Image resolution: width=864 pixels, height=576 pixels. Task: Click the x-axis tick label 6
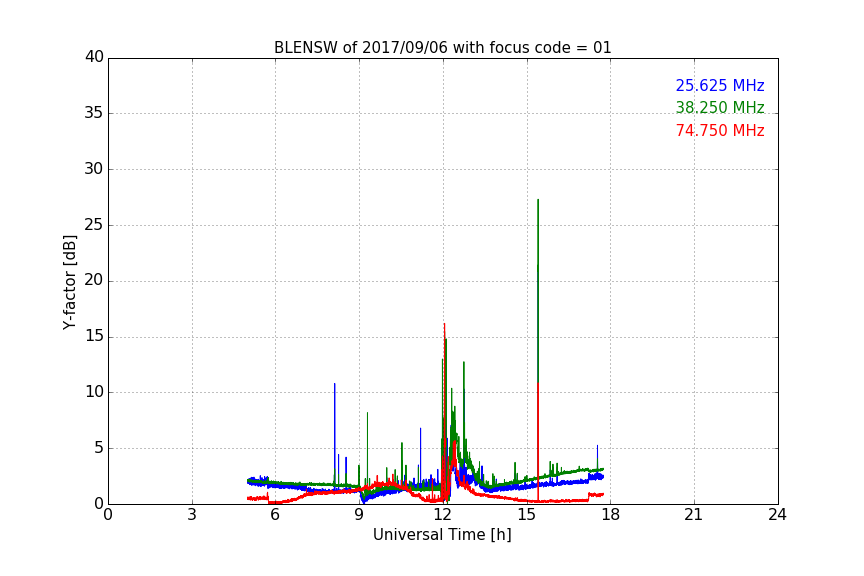[x=275, y=515]
